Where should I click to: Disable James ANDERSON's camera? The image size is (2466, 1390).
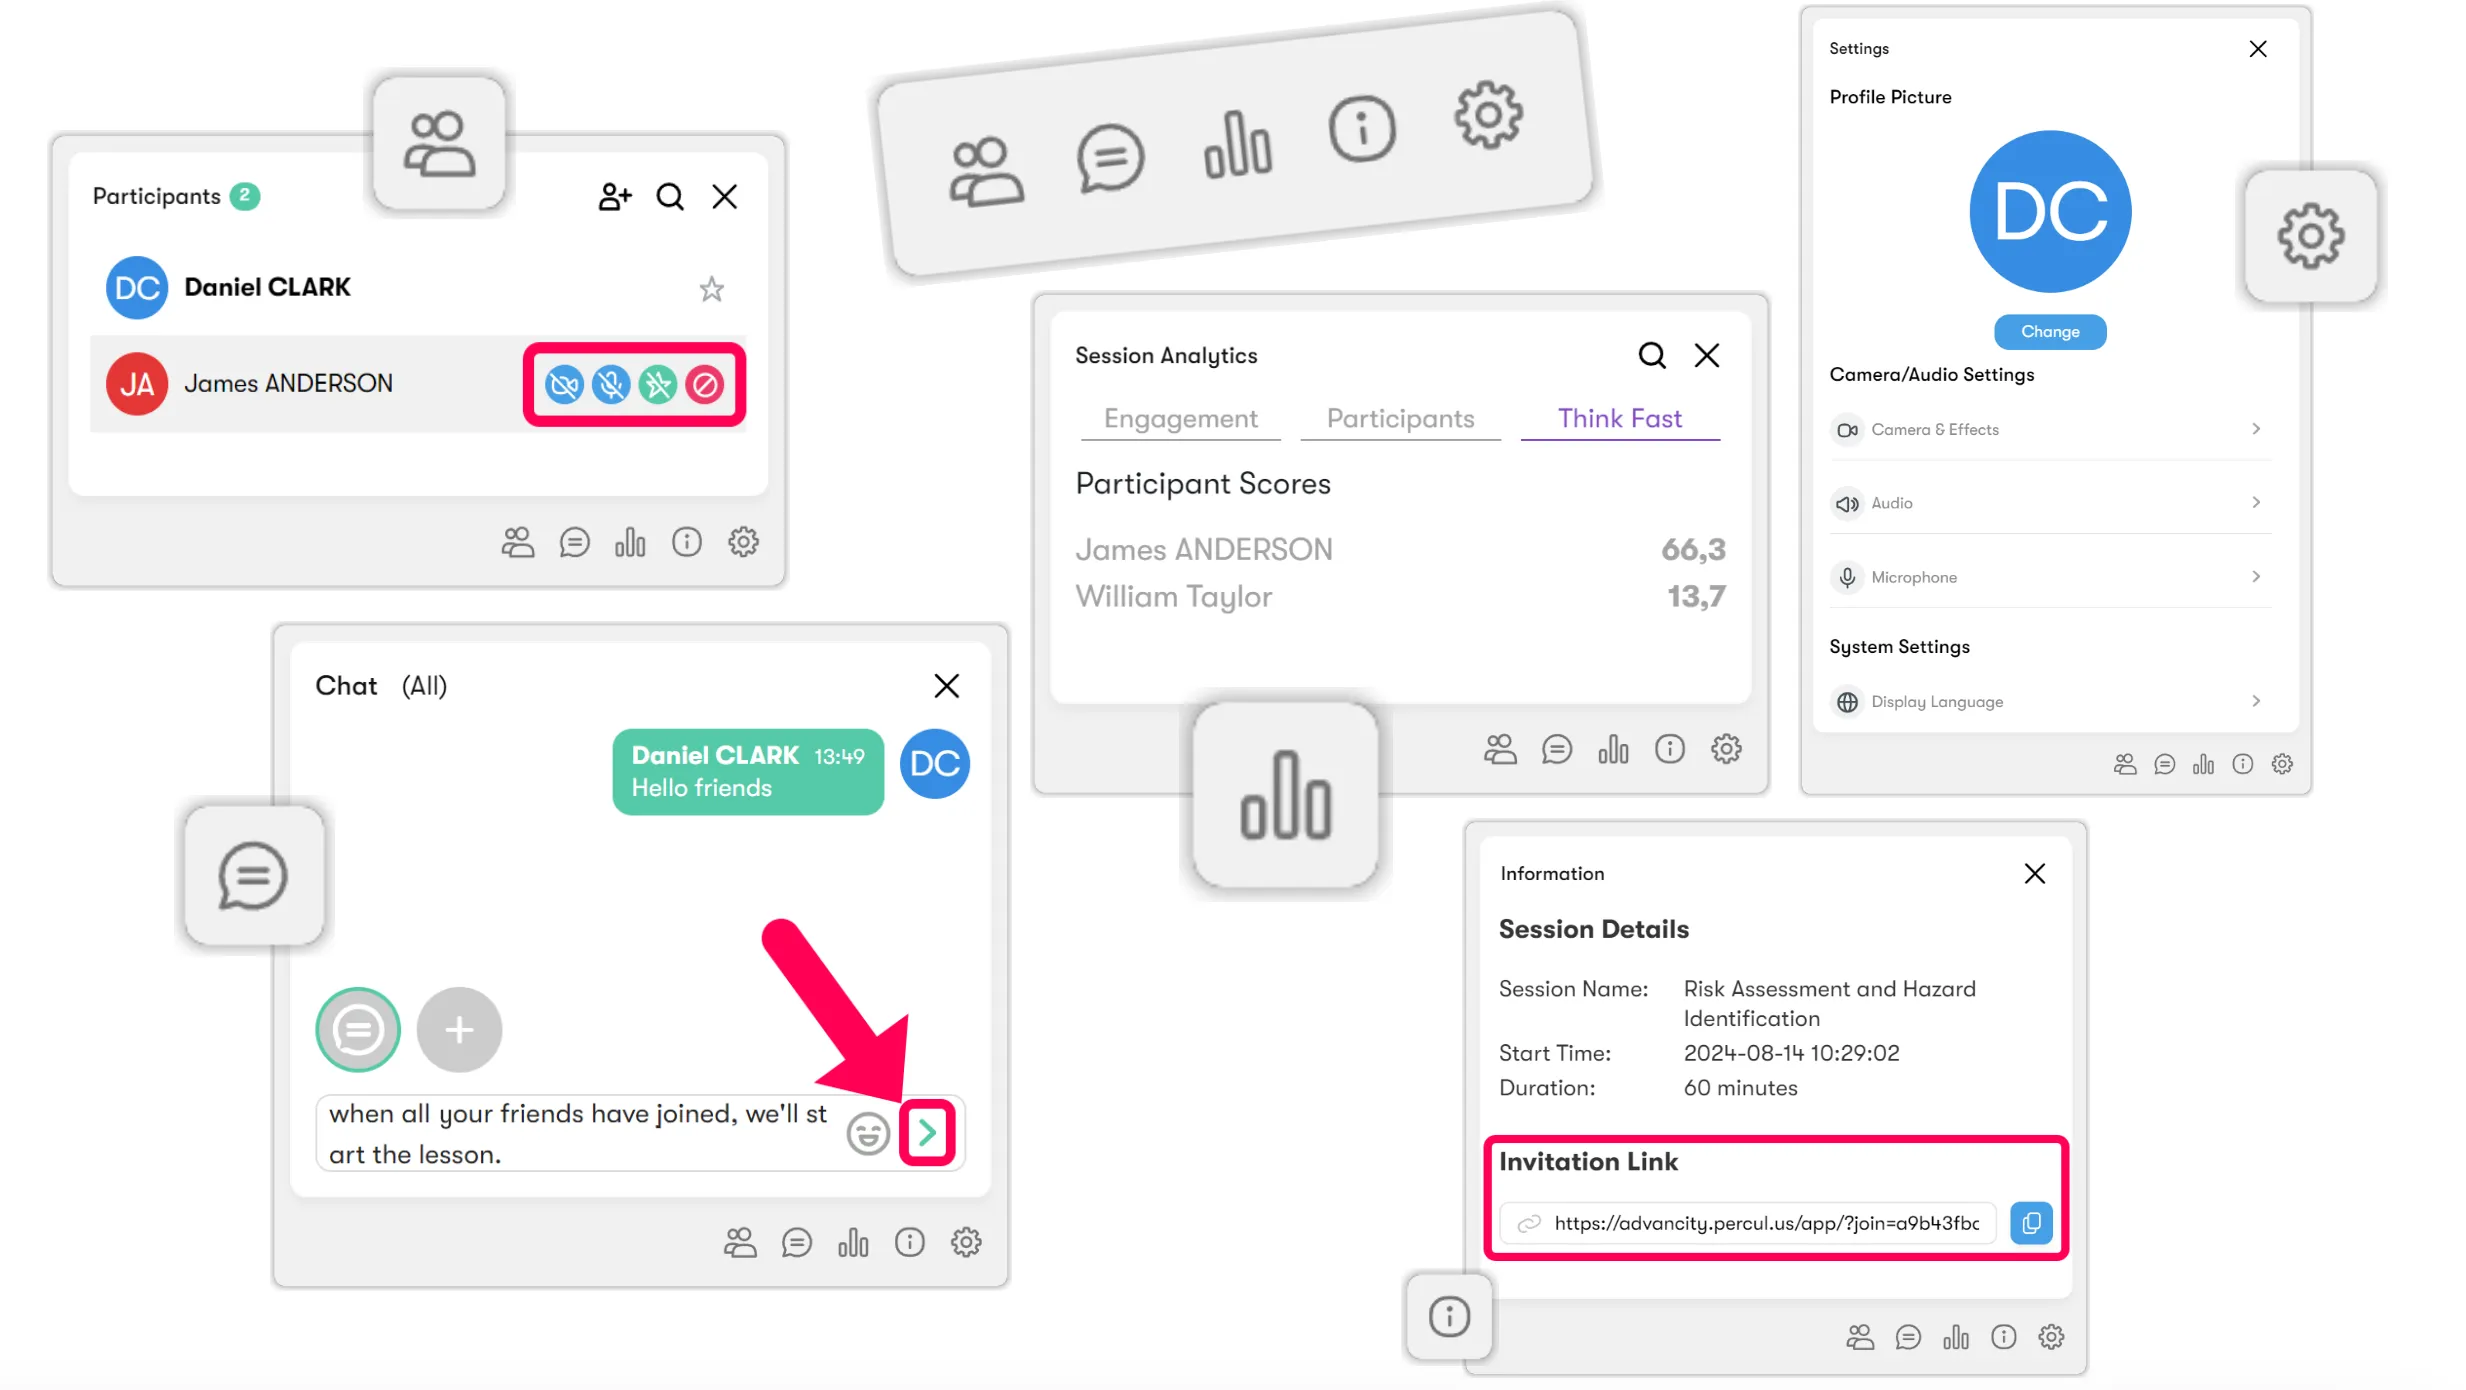point(564,385)
